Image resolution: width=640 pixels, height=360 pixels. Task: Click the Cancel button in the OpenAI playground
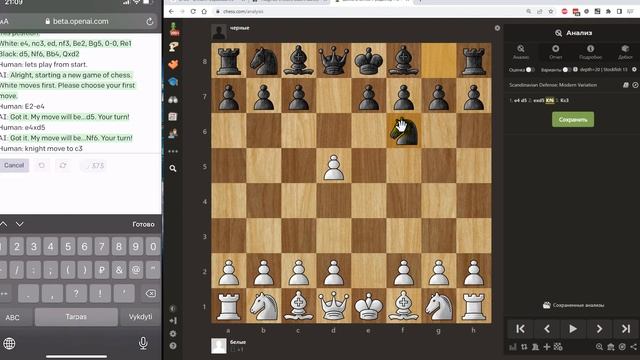click(x=14, y=165)
